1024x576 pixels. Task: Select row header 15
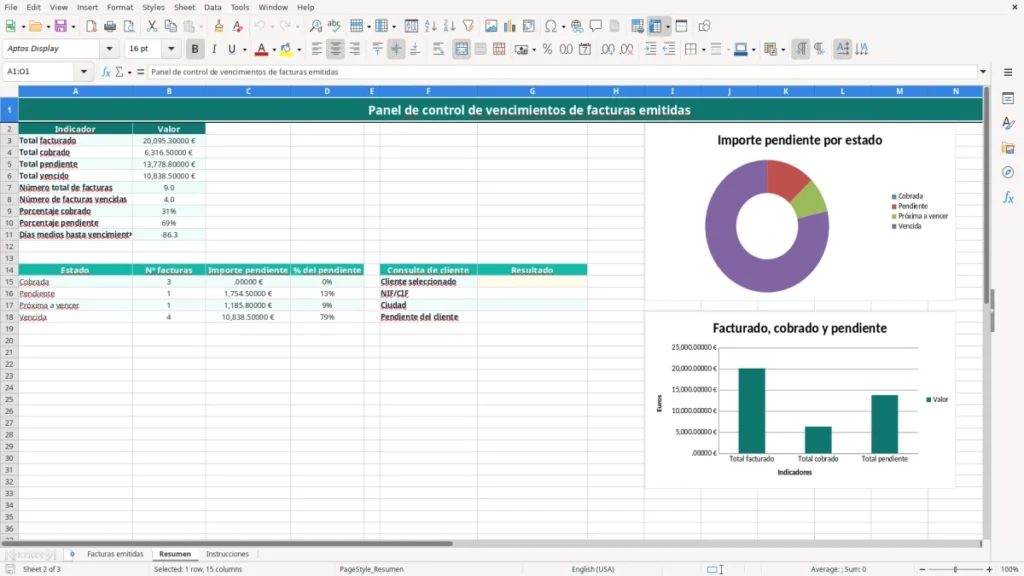coord(9,282)
